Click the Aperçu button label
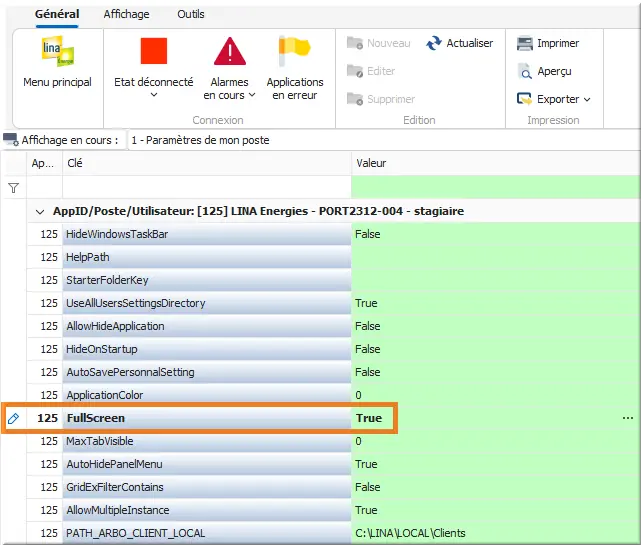 coord(554,71)
